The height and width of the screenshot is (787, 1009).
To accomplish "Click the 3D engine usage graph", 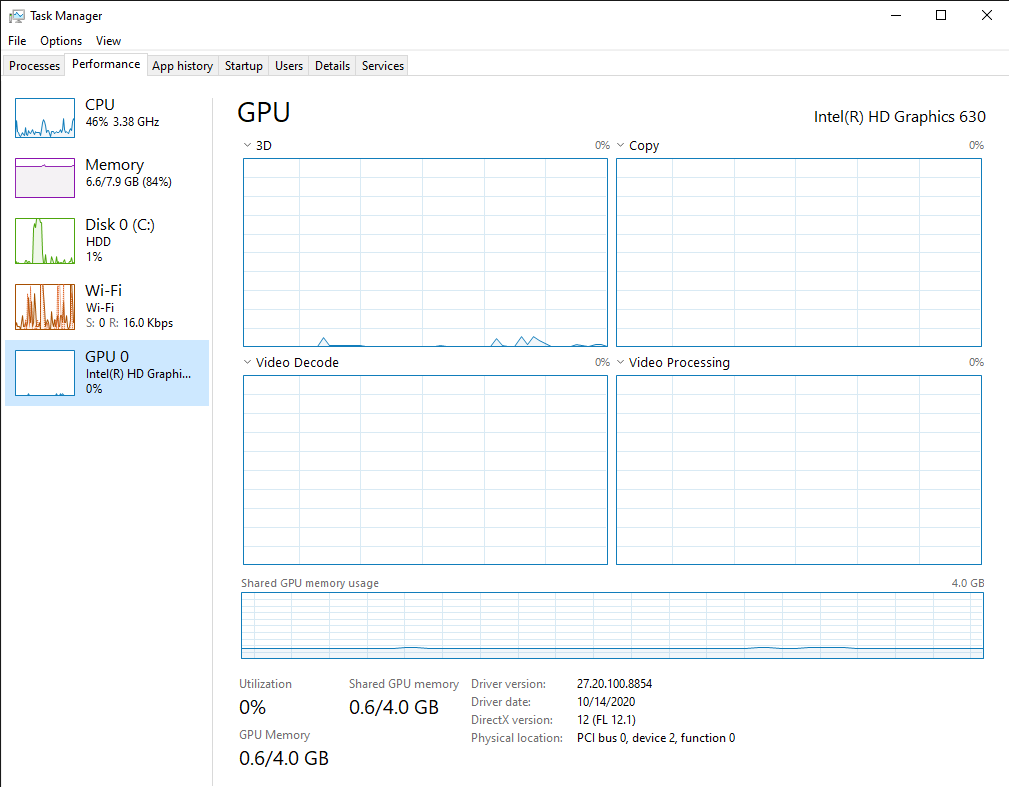I will [x=425, y=252].
